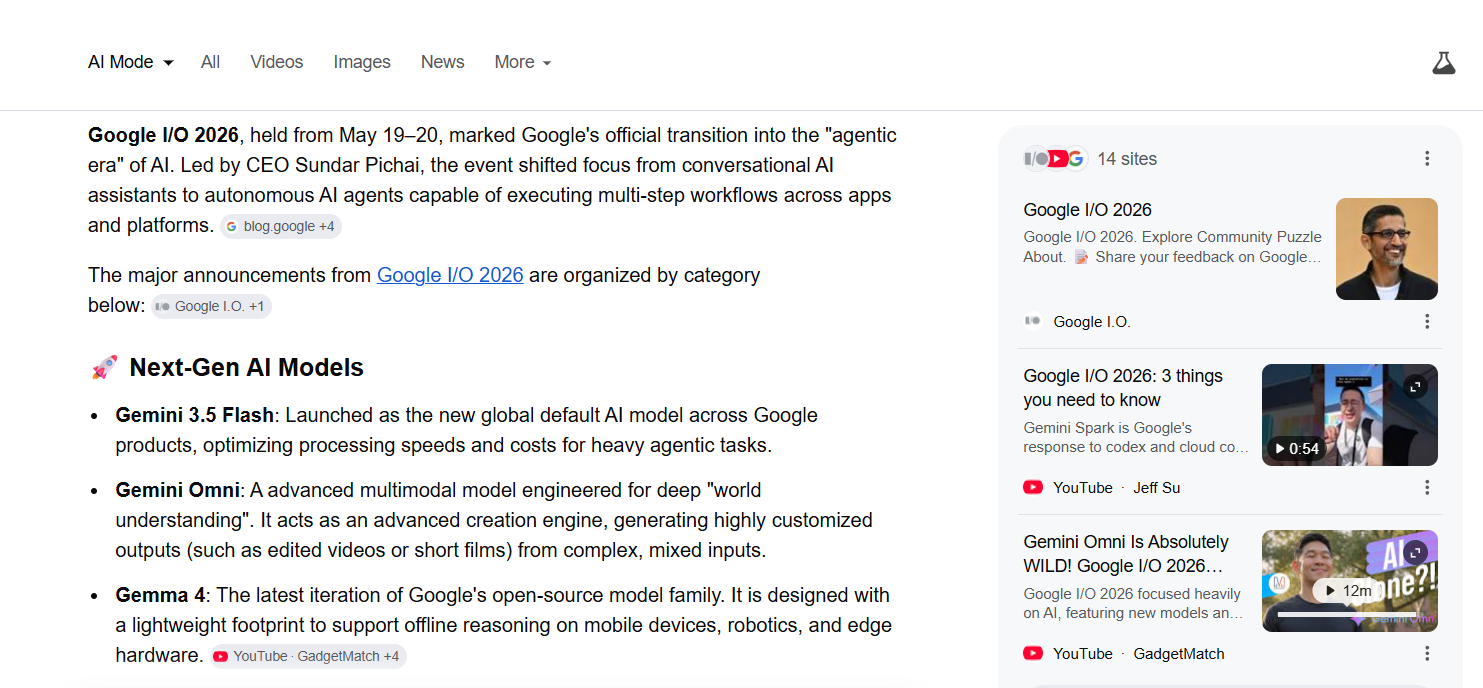This screenshot has height=688, width=1483.
Task: Follow the Google I/O 2026 hyperlink
Action: (450, 275)
